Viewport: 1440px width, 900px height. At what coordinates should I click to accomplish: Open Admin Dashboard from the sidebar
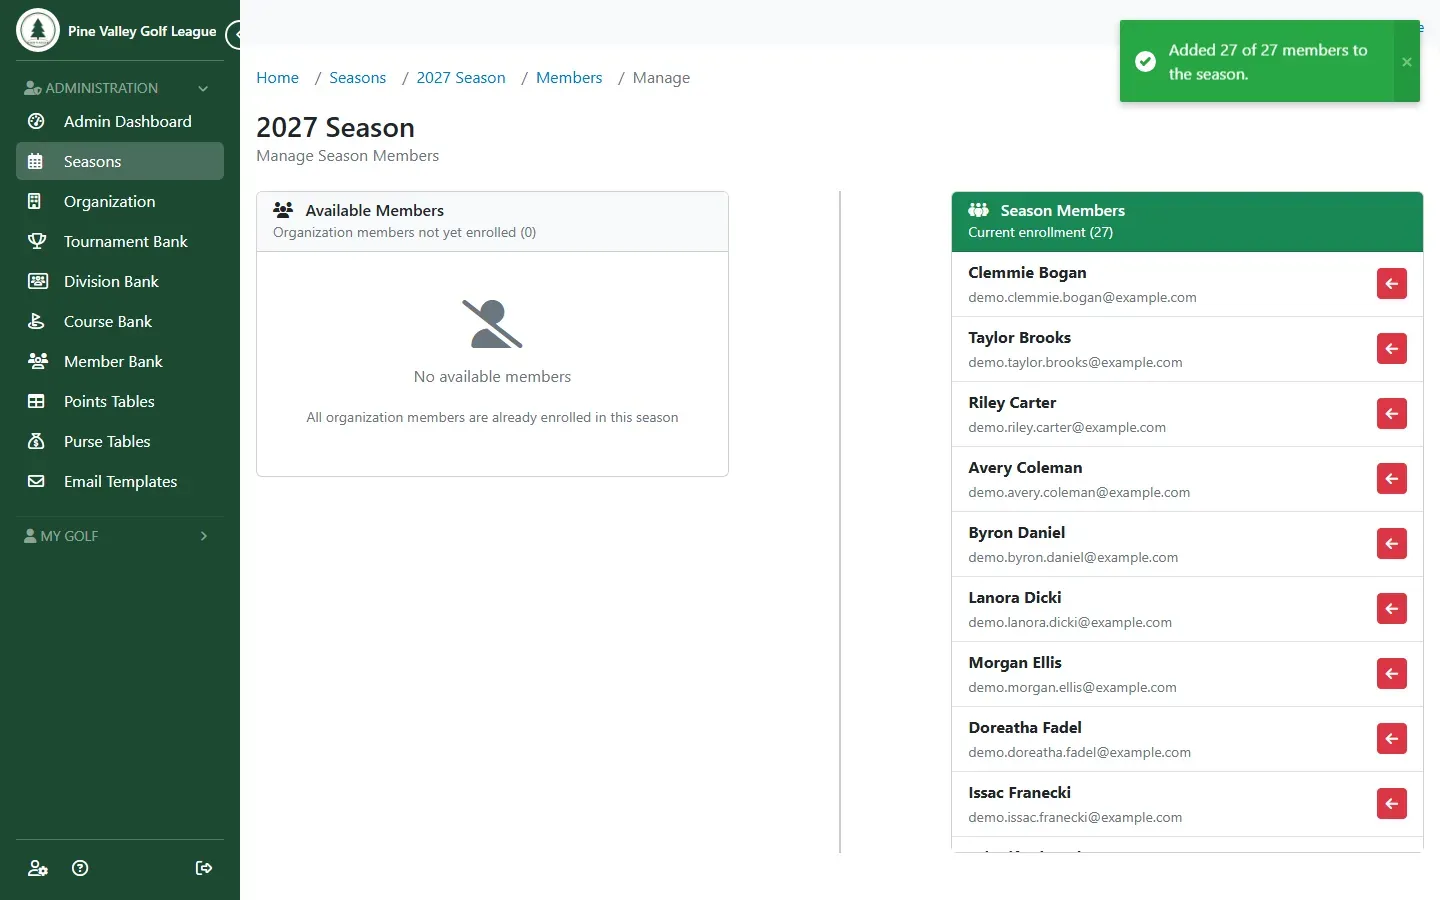pyautogui.click(x=120, y=121)
